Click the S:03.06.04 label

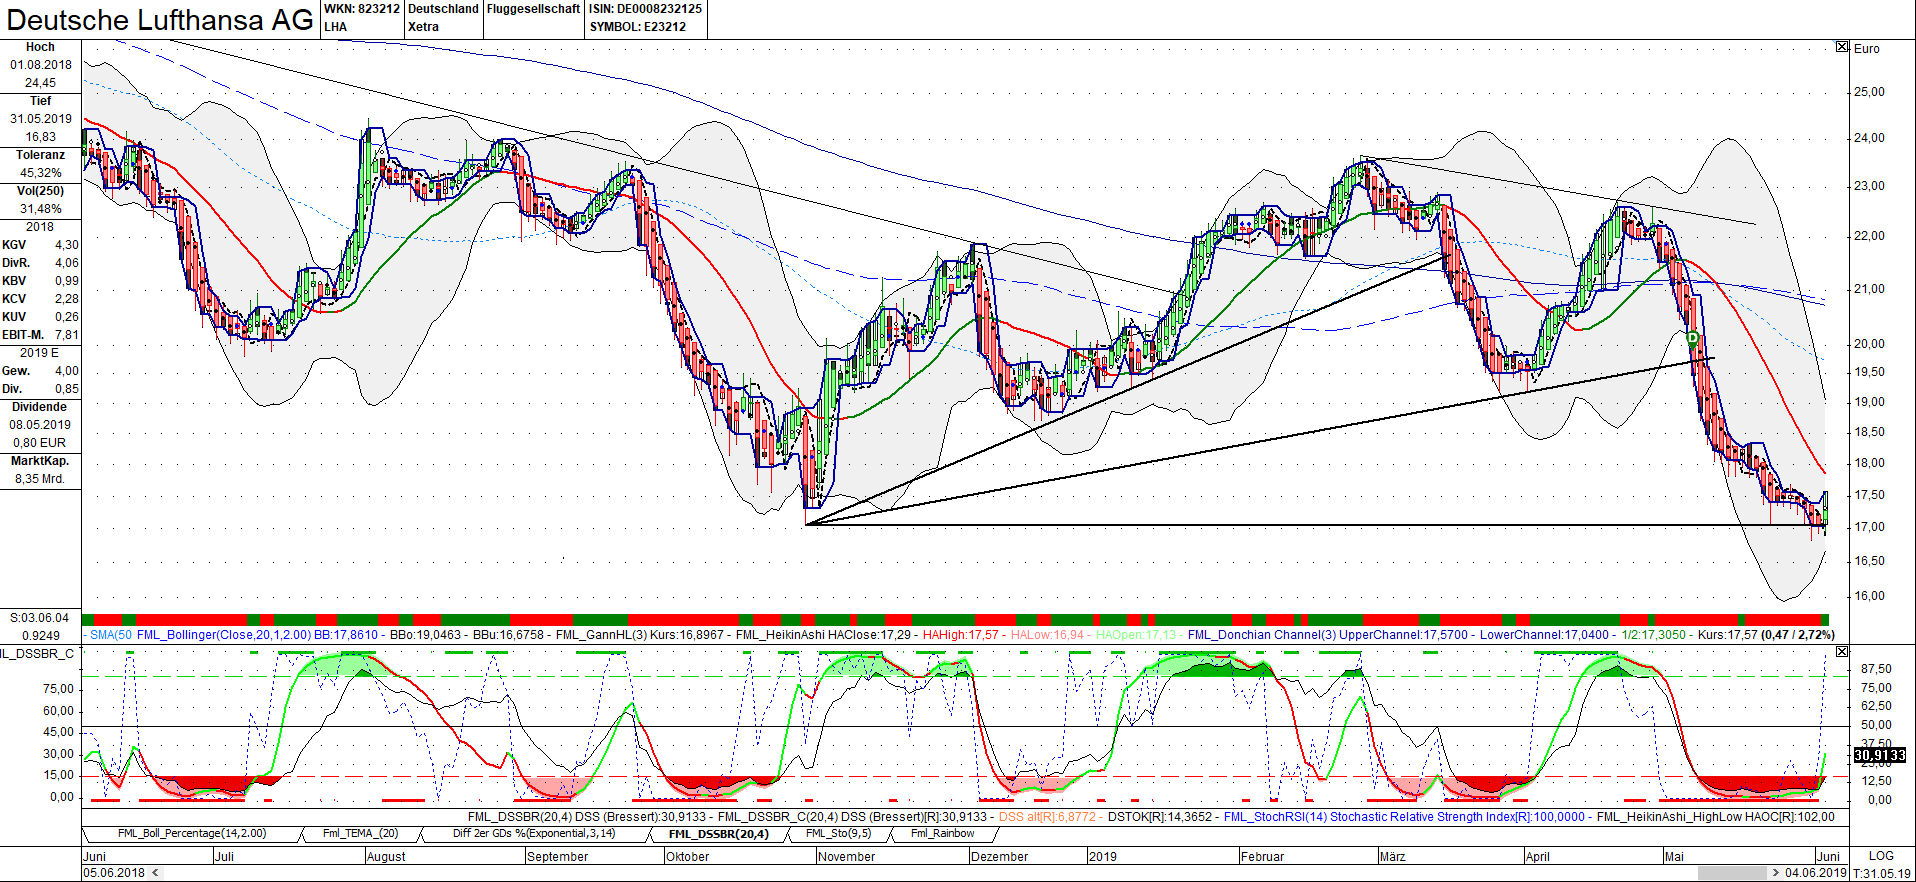click(40, 618)
